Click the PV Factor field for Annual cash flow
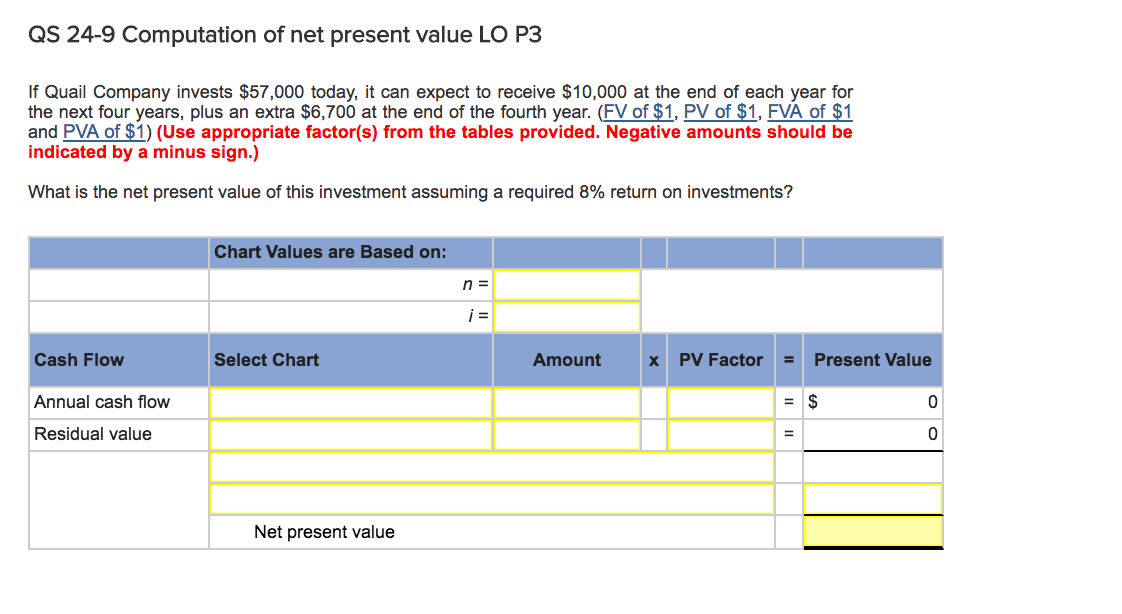Viewport: 1122px width, 614px height. pos(720,402)
